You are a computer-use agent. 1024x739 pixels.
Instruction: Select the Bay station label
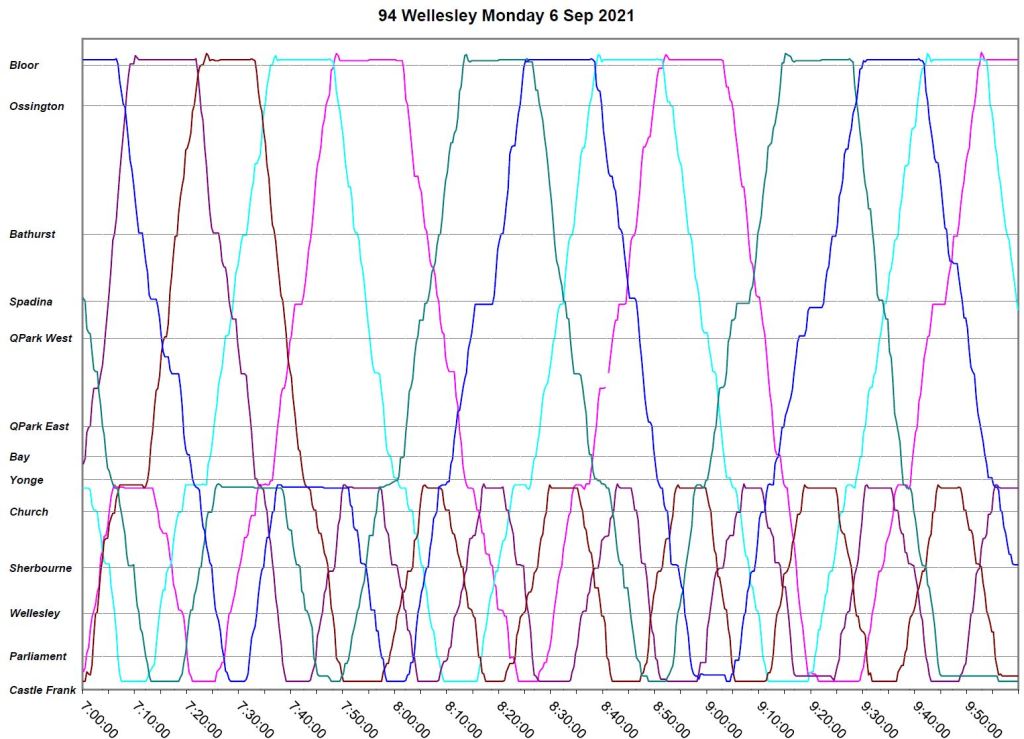coord(19,456)
